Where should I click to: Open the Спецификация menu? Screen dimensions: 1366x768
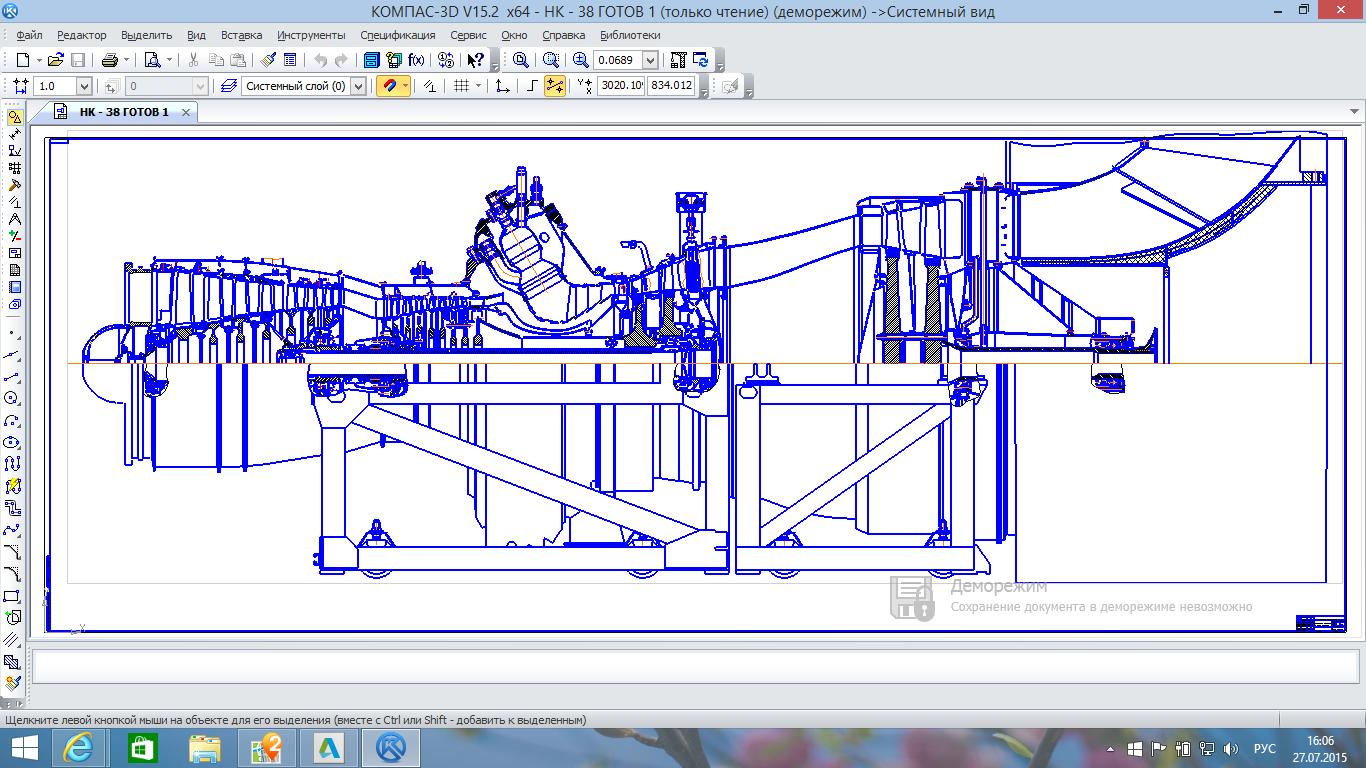[x=398, y=35]
